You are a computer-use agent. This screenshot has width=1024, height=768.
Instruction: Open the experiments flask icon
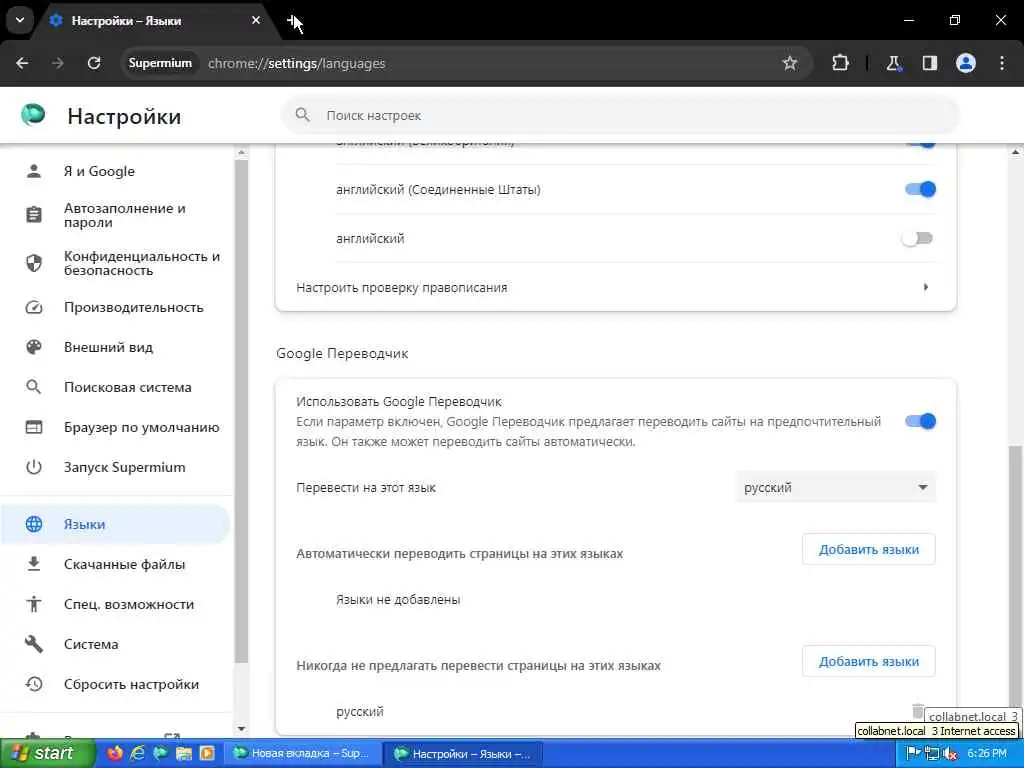click(893, 63)
